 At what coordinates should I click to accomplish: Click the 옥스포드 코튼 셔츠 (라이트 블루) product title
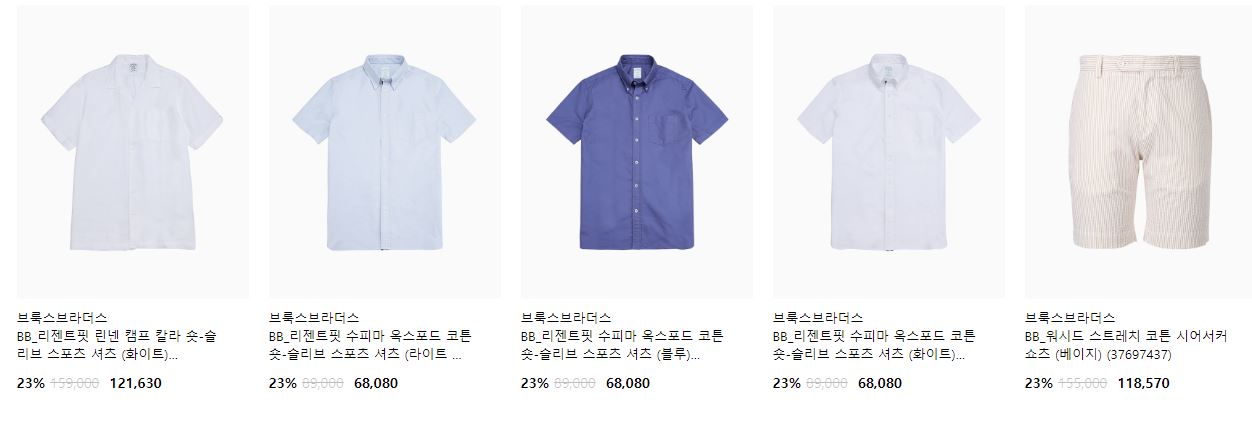coord(371,345)
